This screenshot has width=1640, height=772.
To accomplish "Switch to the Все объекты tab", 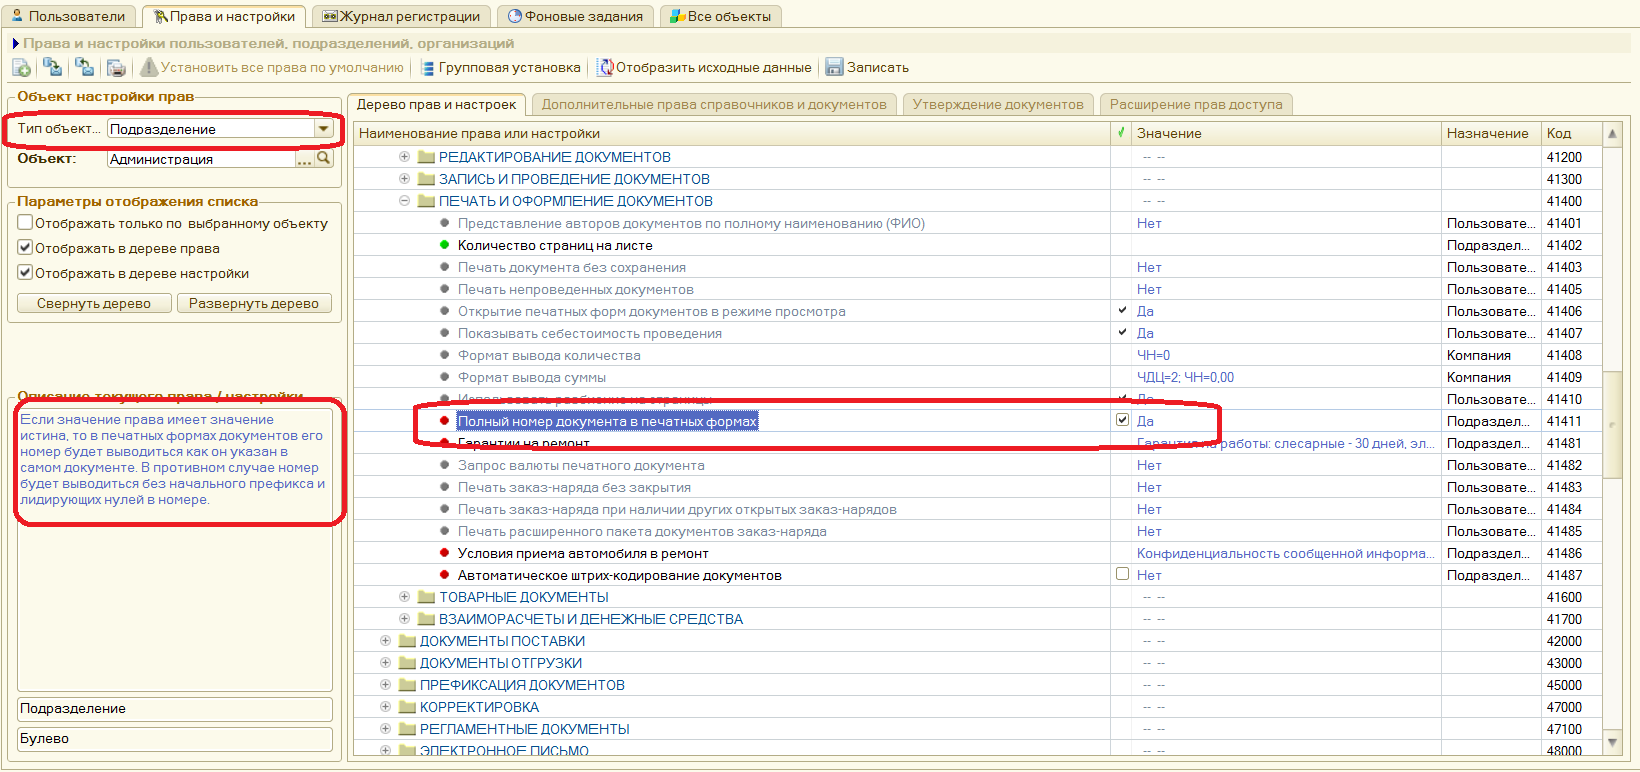I will point(720,16).
